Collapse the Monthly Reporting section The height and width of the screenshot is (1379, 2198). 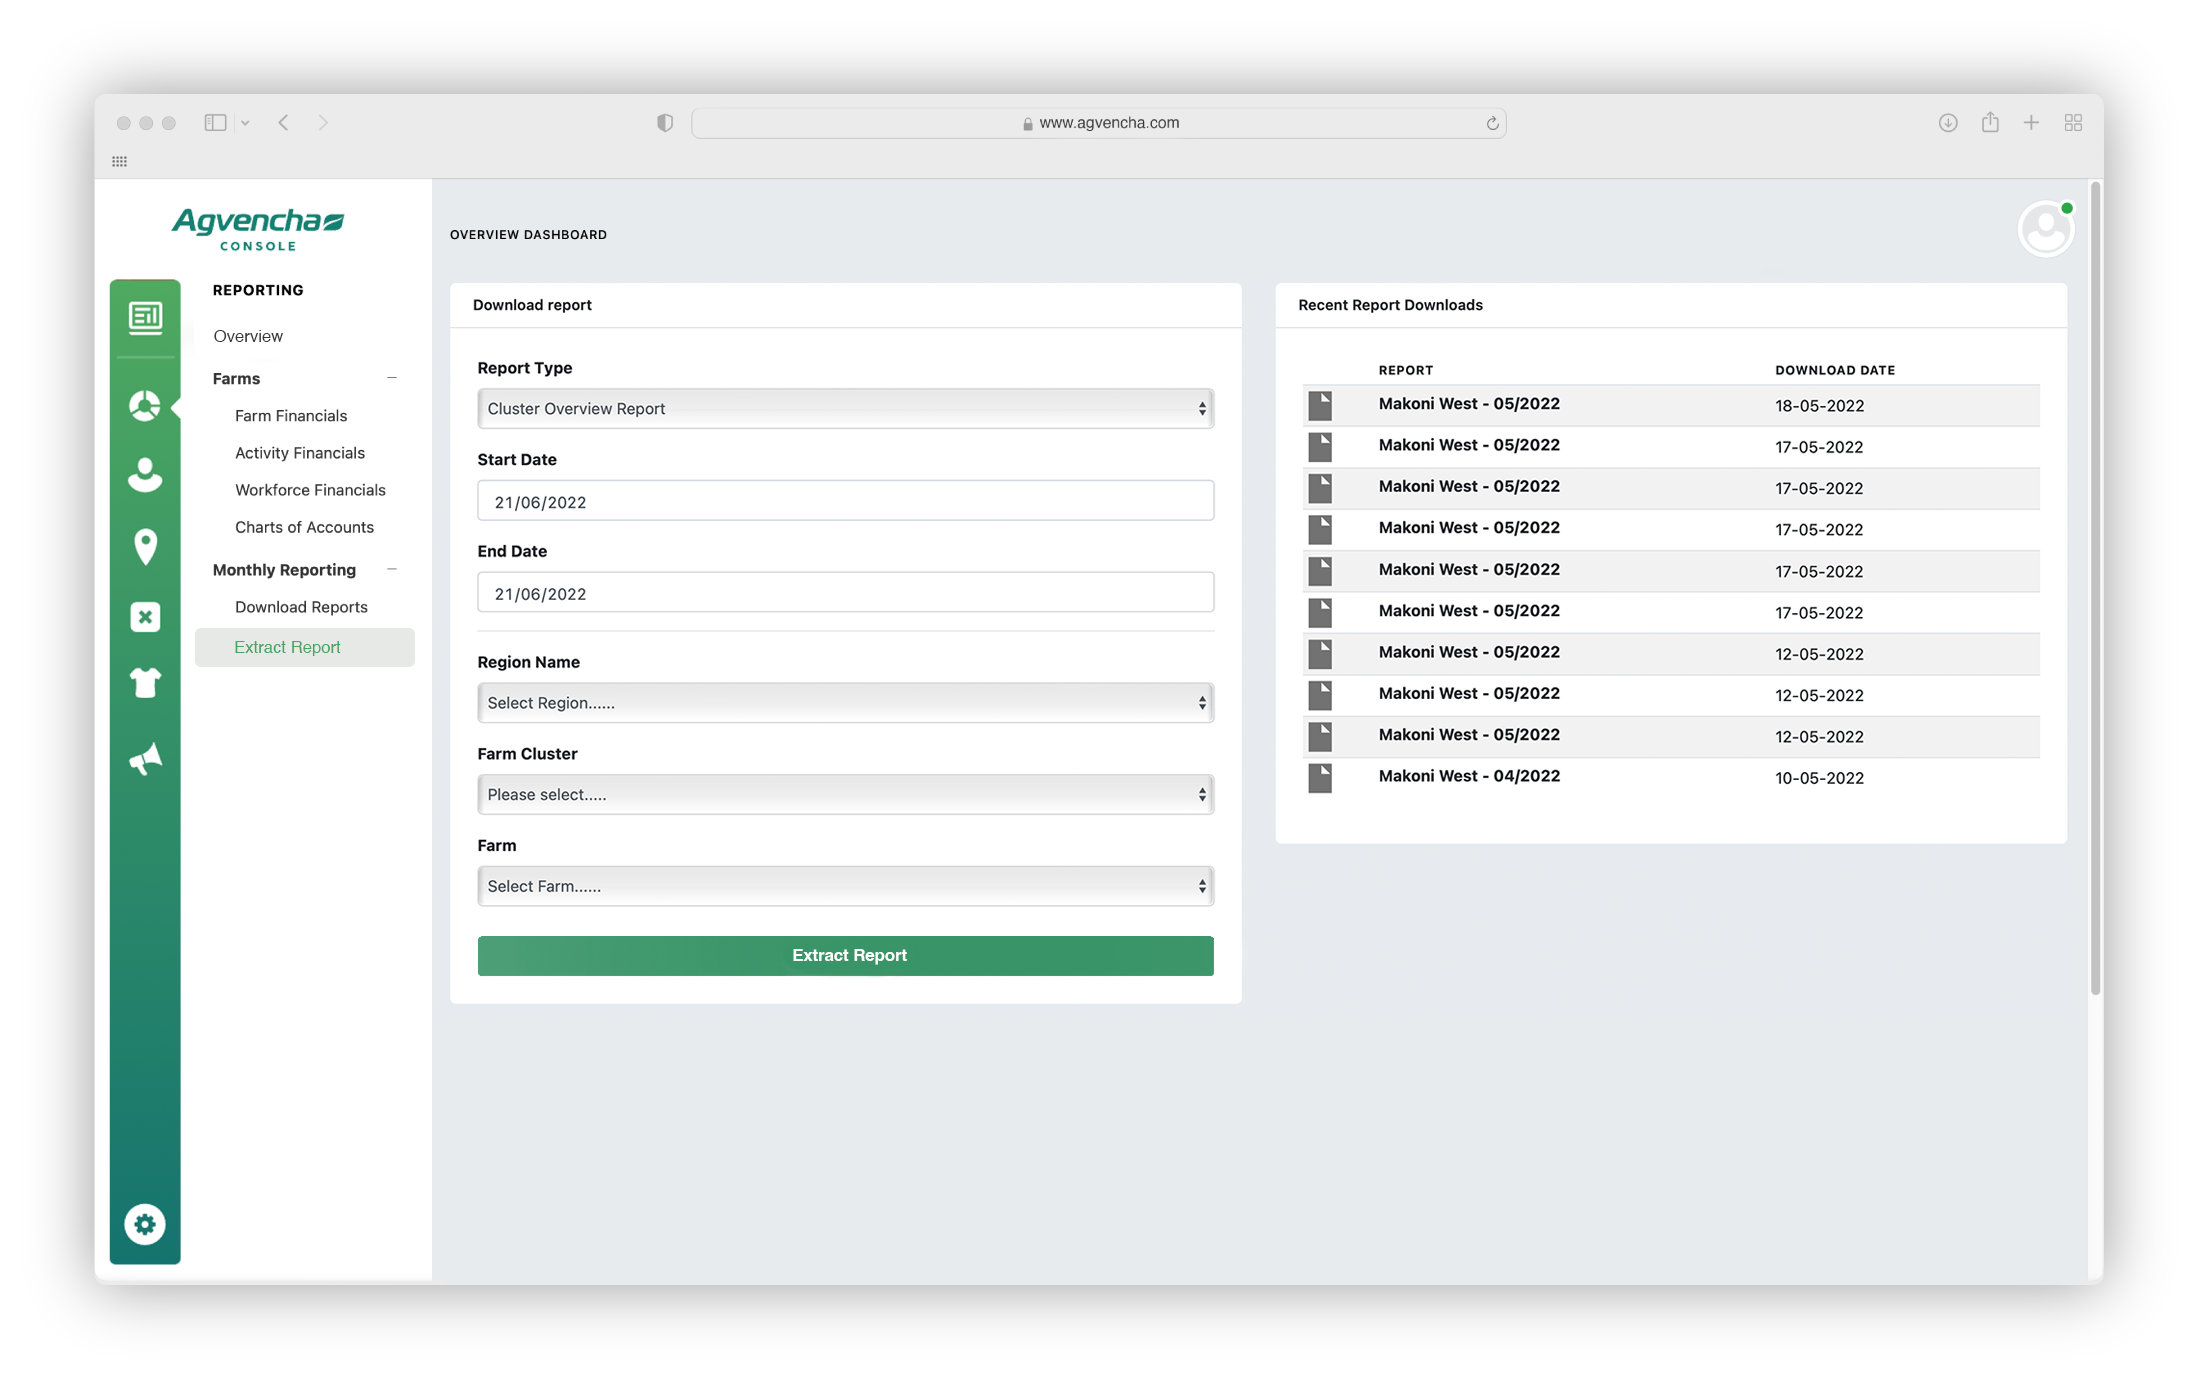coord(392,570)
